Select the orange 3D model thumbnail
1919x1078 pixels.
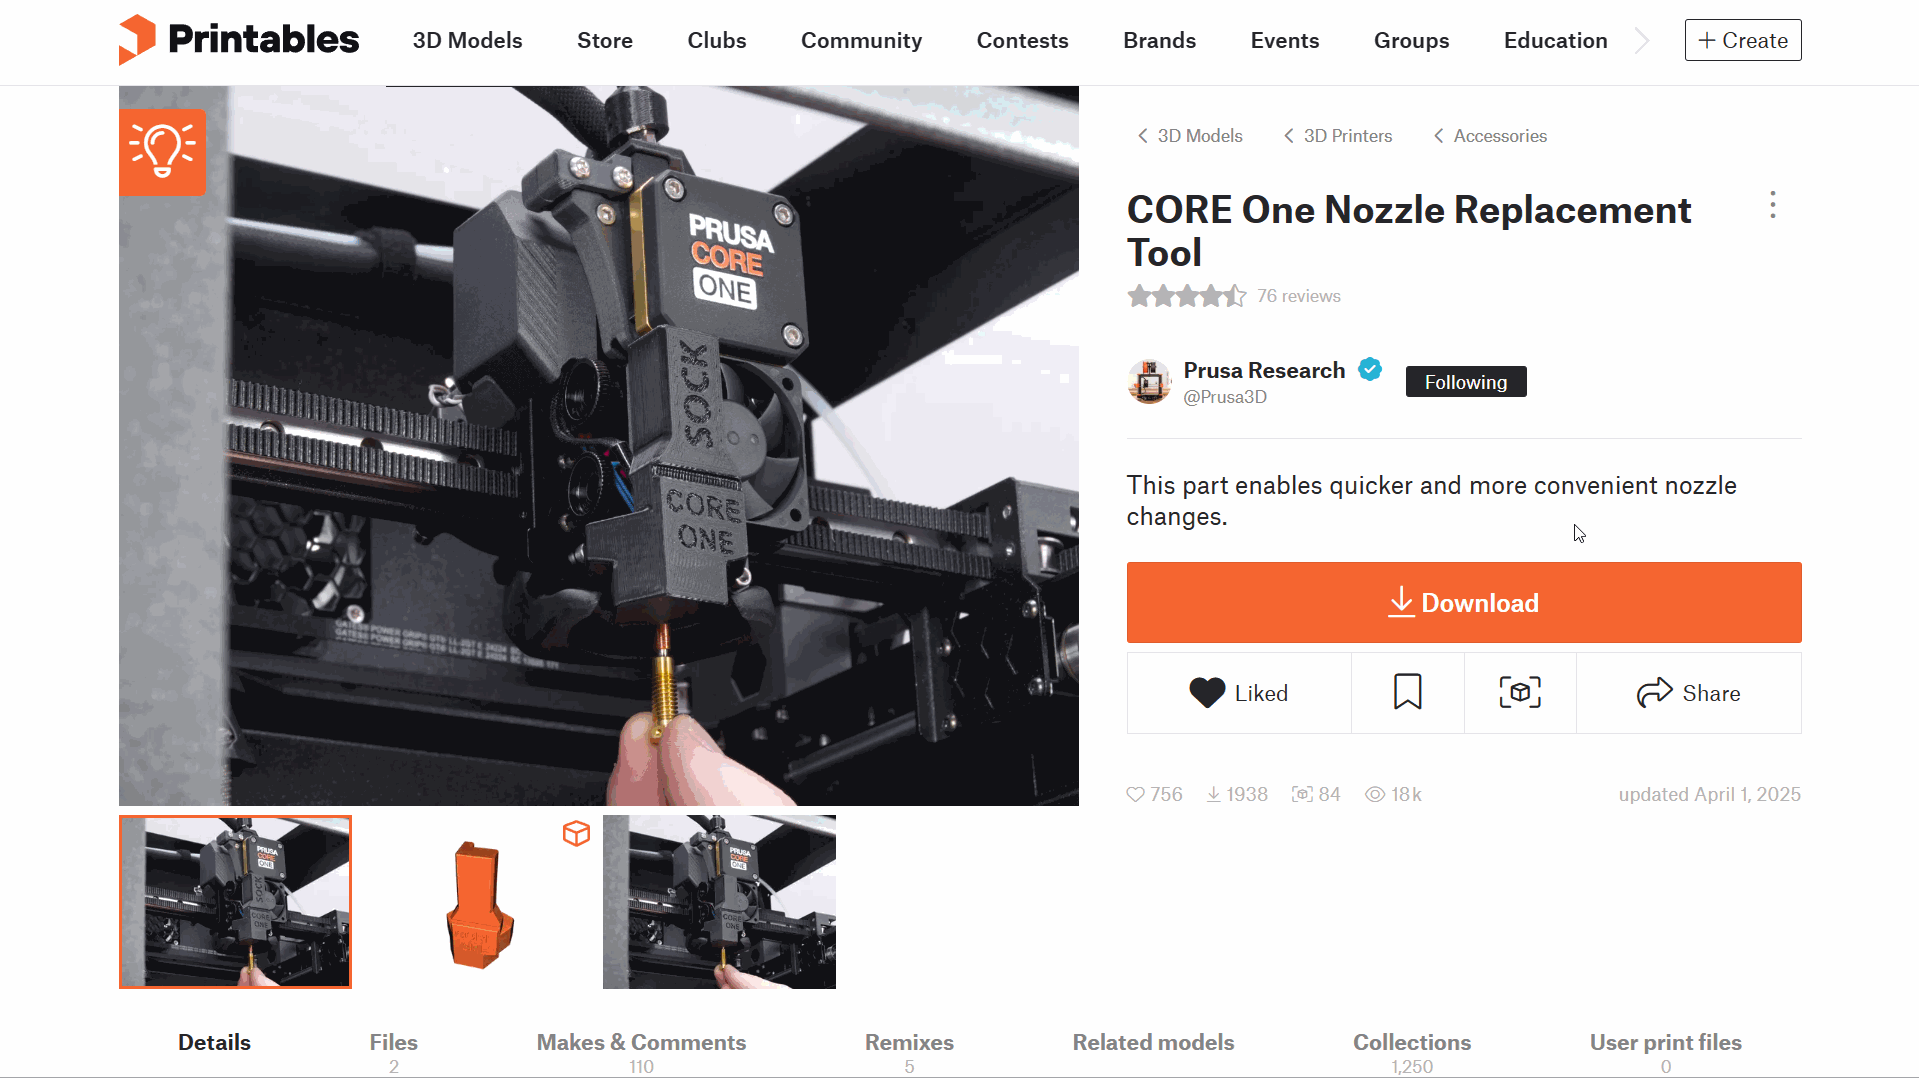point(478,902)
